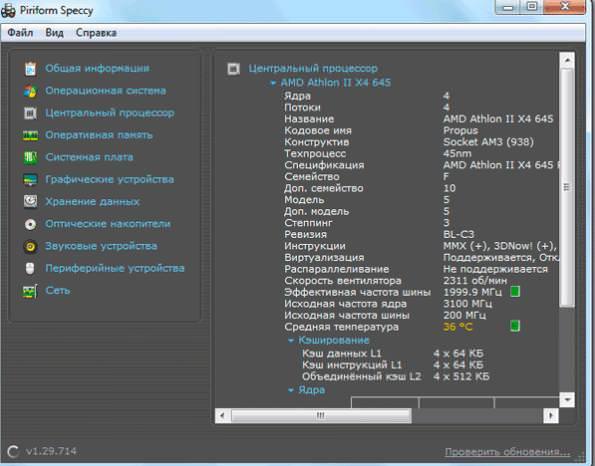Click the 36 °C temperature value
The image size is (595, 466).
[x=457, y=326]
